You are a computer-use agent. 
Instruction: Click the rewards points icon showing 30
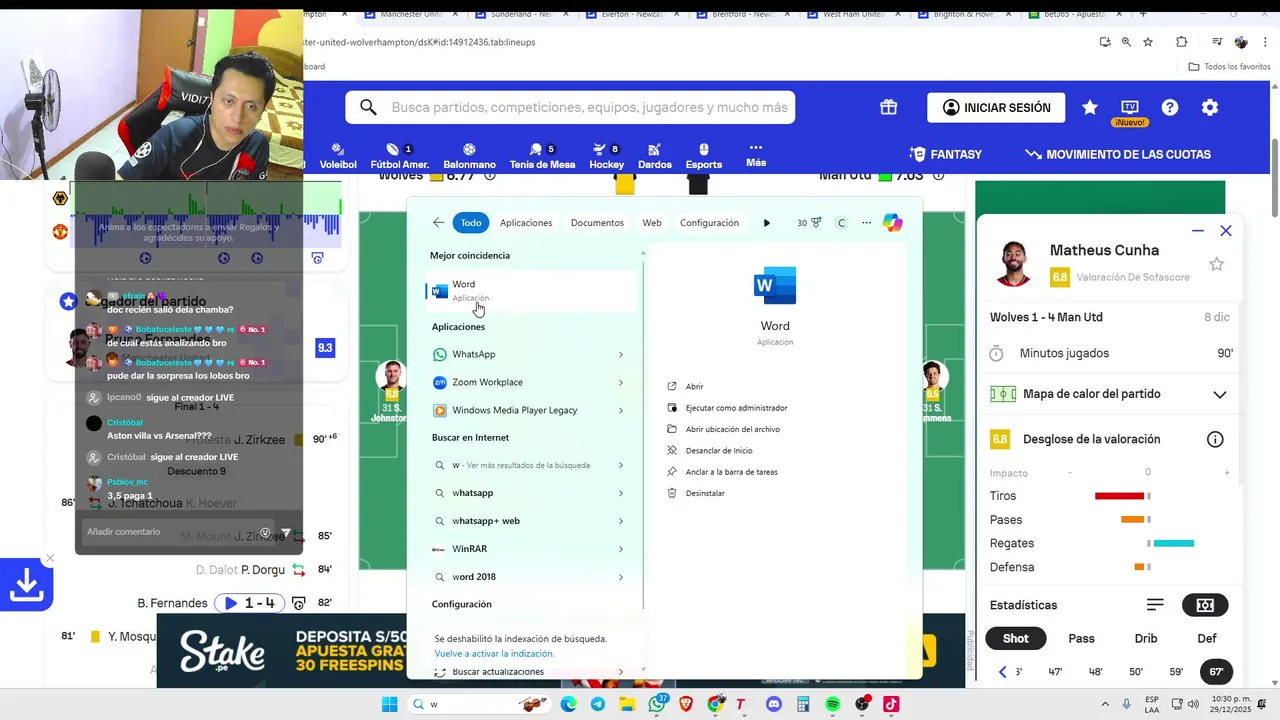[x=809, y=223]
